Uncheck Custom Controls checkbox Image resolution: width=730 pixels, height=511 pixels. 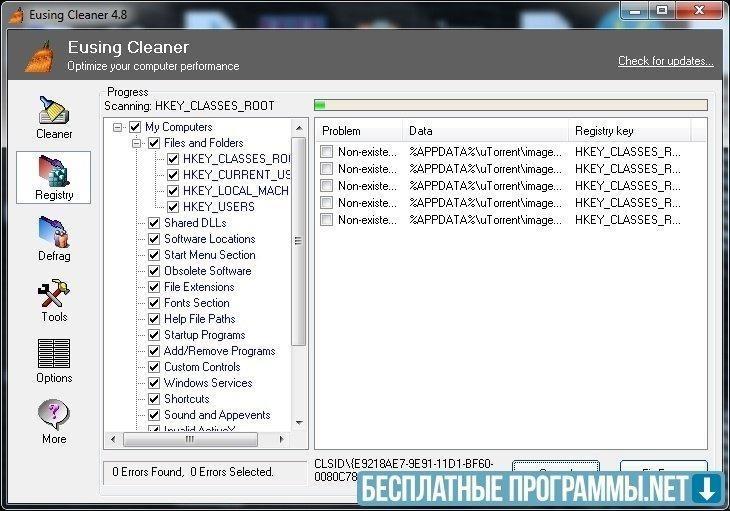coord(154,367)
